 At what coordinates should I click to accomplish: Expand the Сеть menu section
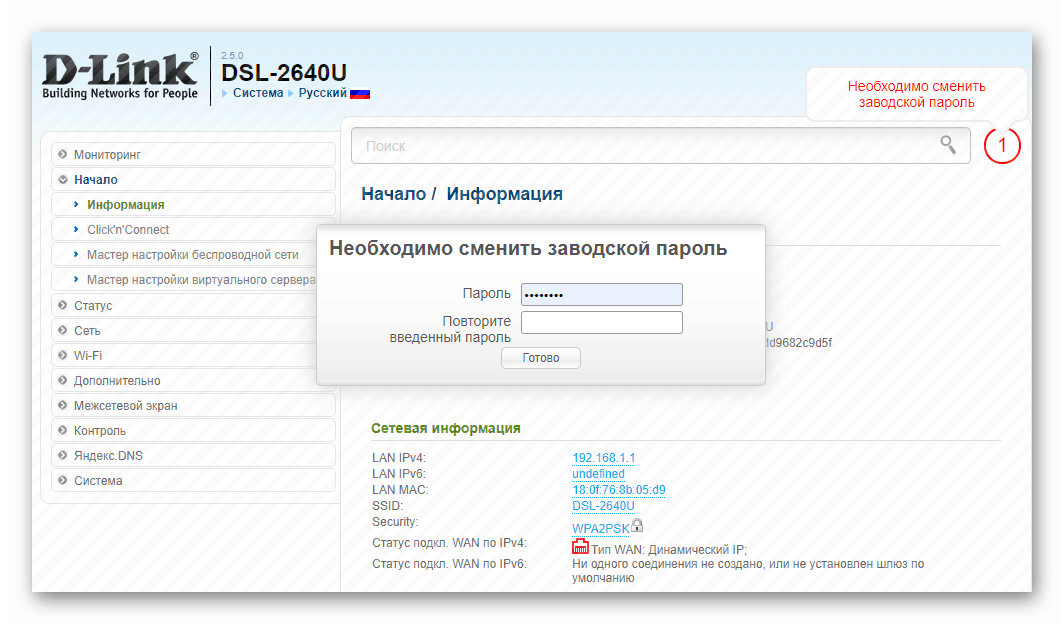pos(193,331)
